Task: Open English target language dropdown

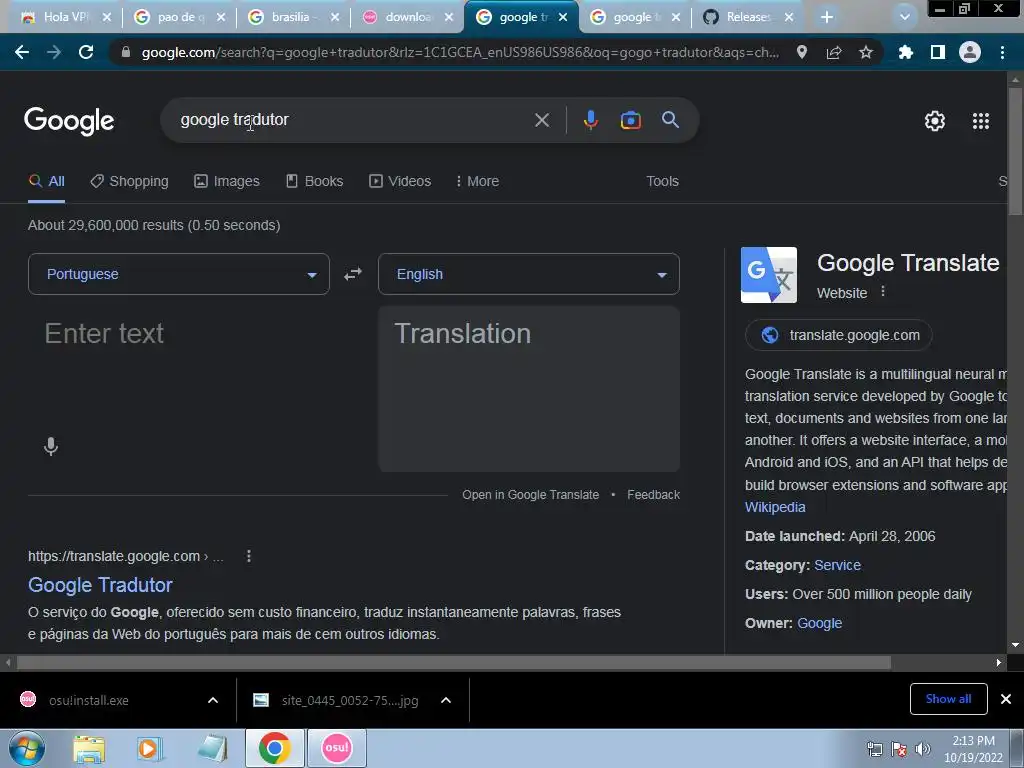Action: [529, 274]
